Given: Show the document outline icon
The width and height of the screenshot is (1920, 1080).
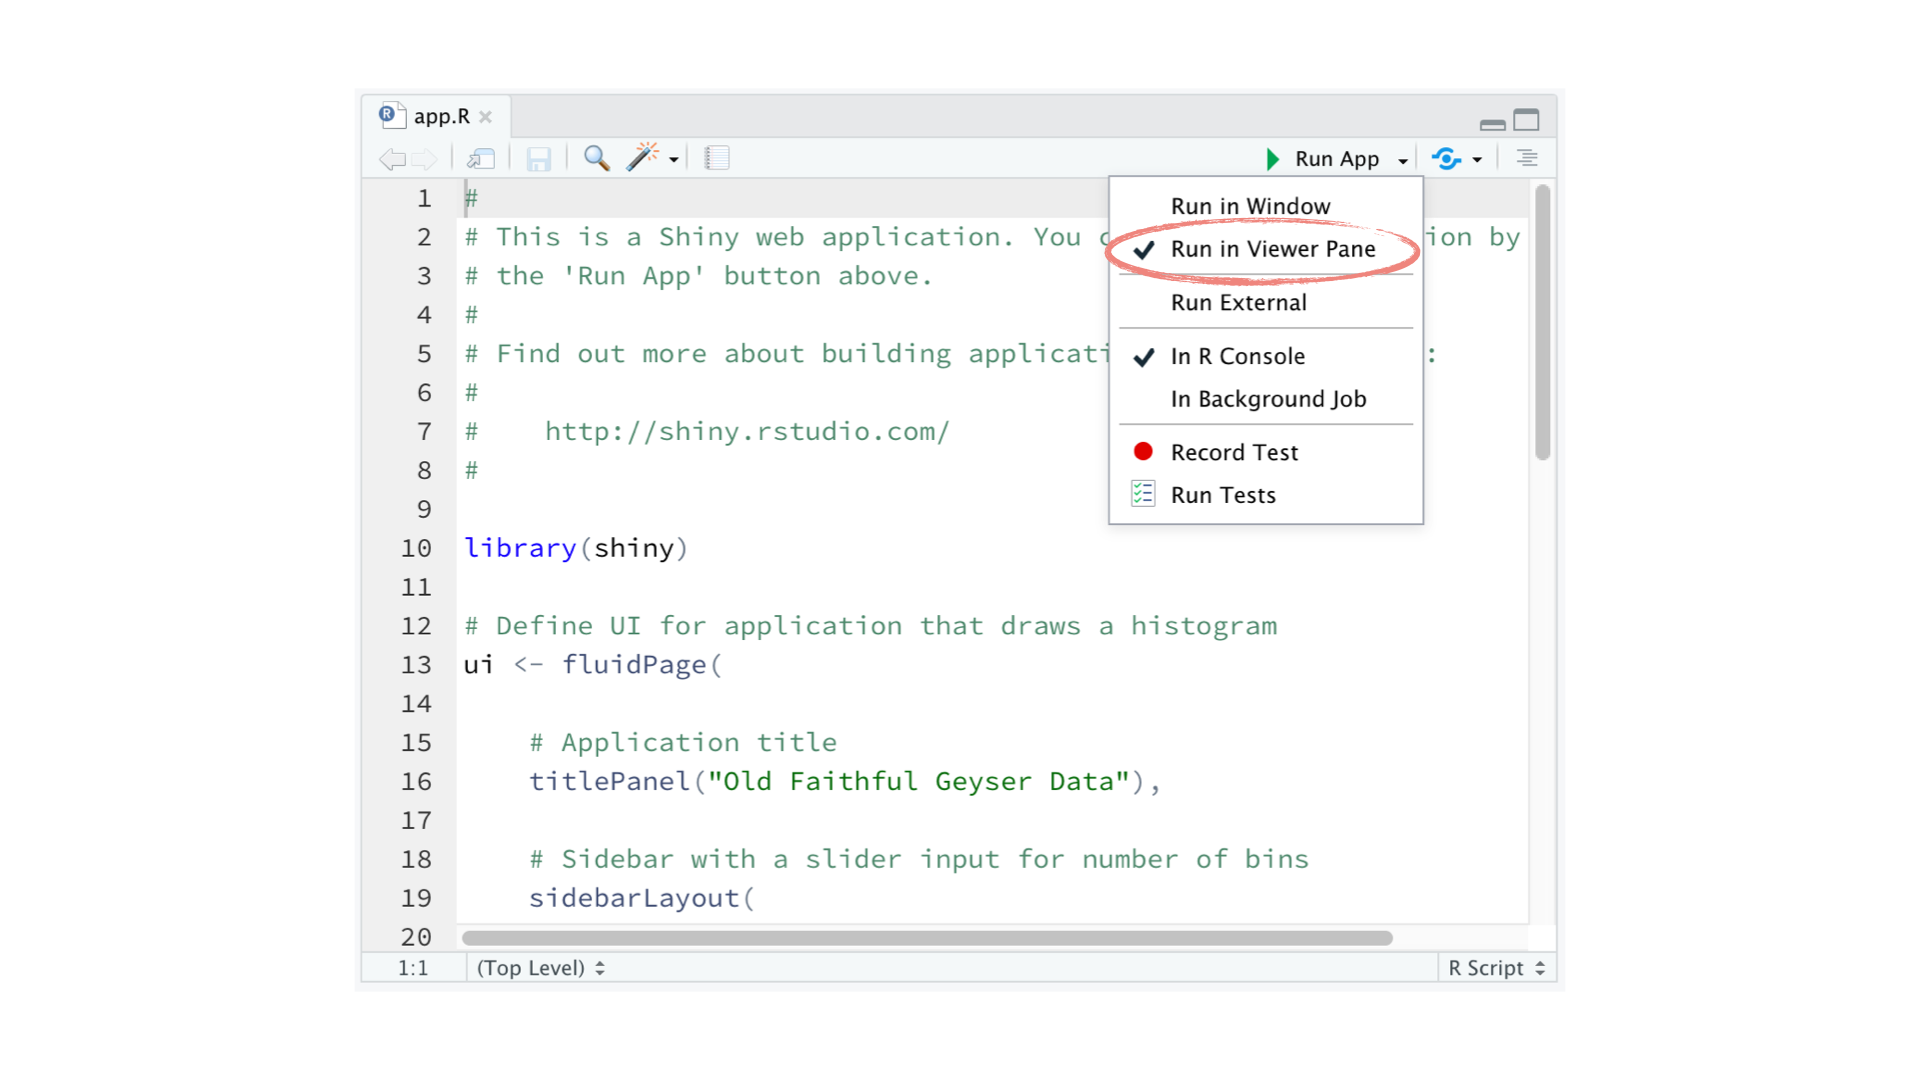Looking at the screenshot, I should click(1526, 158).
